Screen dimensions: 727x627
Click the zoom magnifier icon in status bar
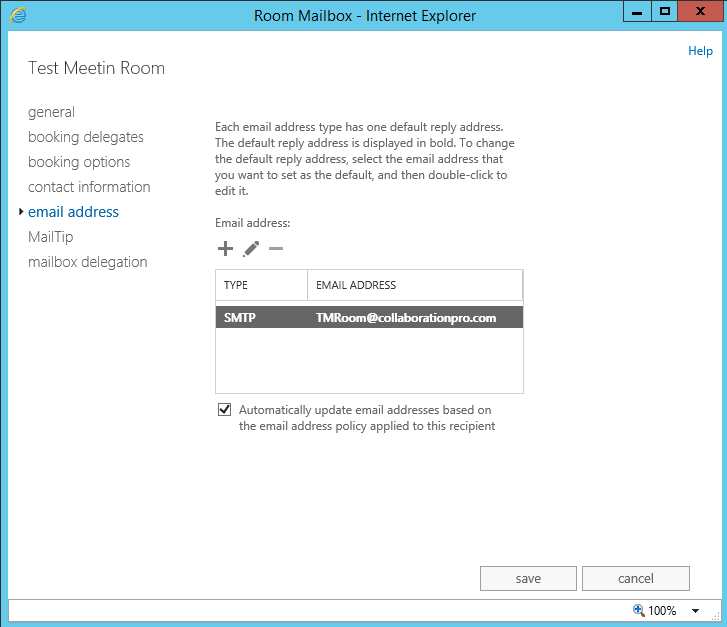click(x=639, y=610)
